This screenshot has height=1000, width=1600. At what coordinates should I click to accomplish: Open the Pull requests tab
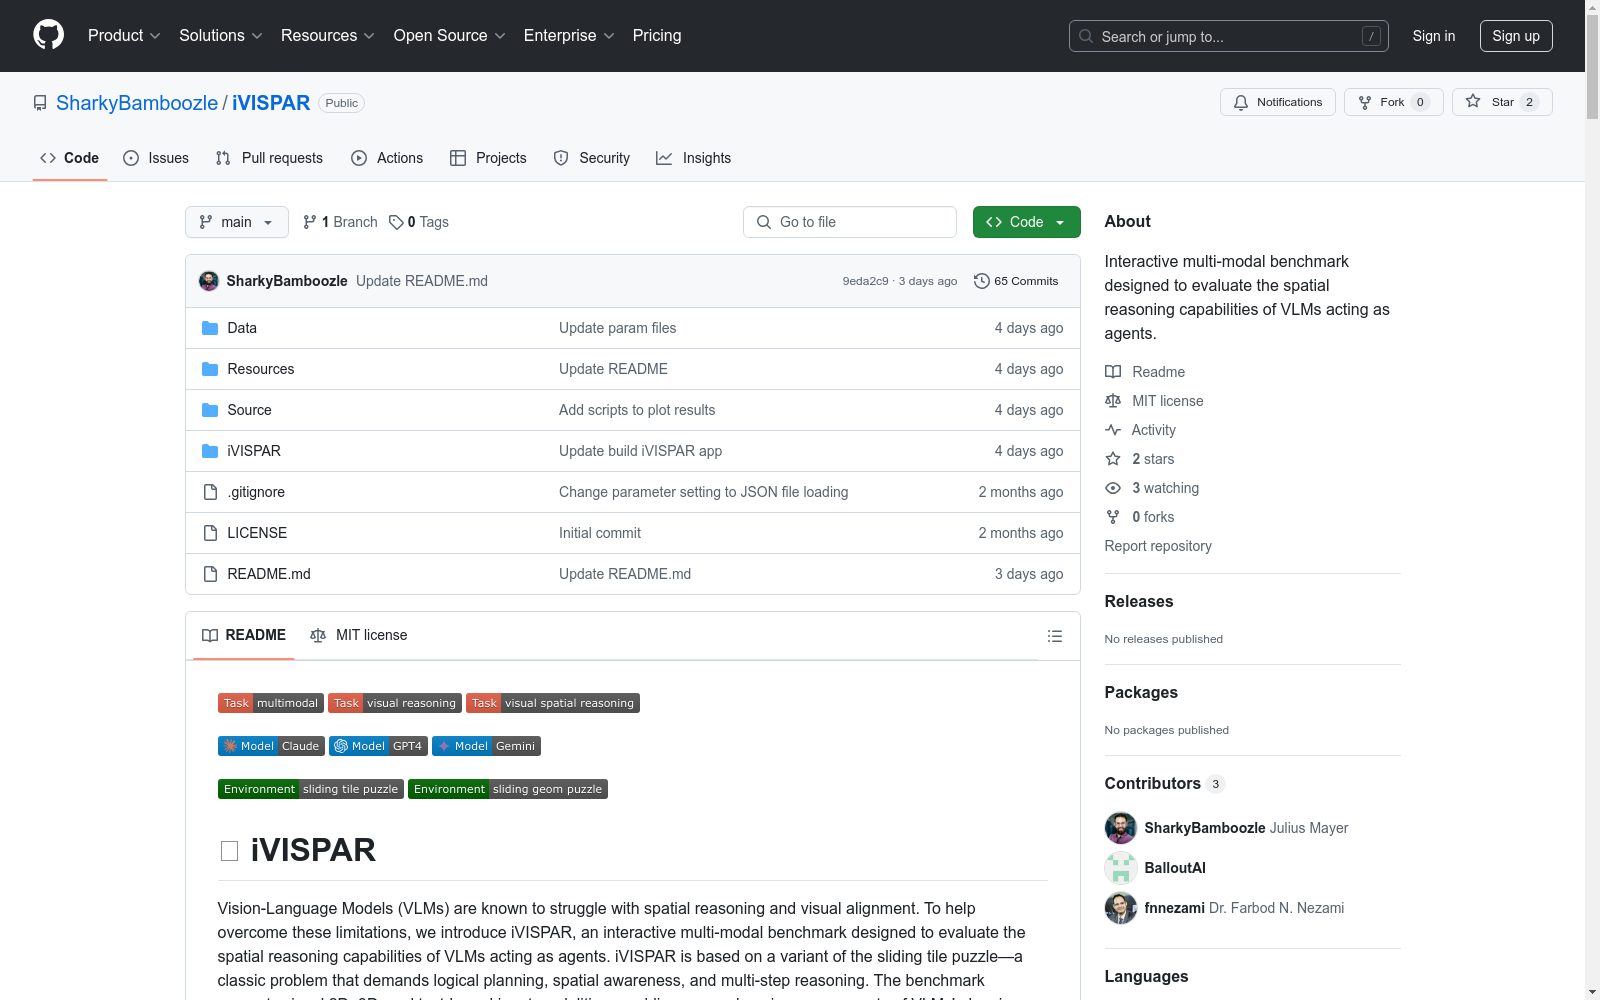tap(269, 158)
